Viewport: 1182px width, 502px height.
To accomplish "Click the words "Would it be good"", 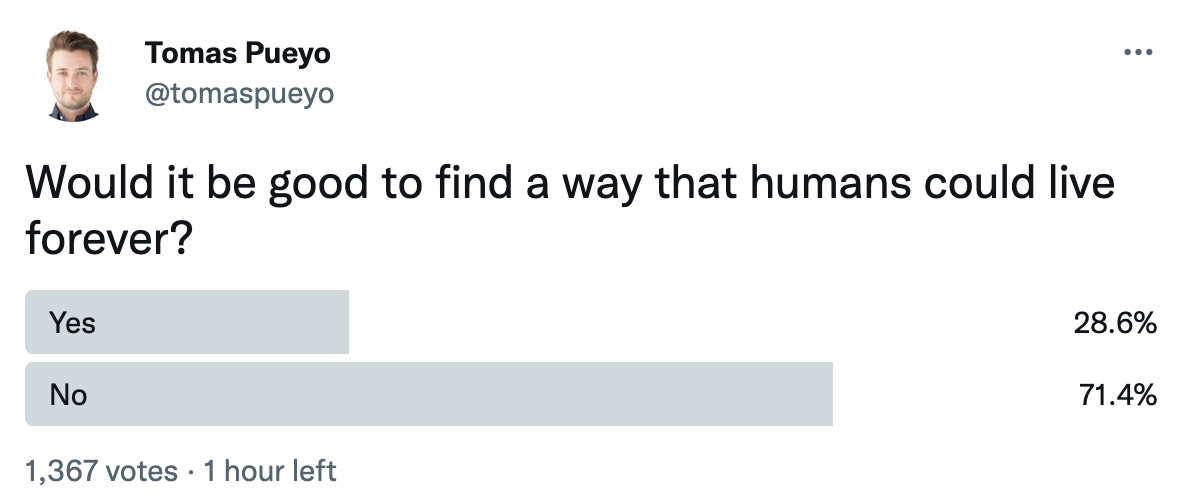I will tap(190, 186).
